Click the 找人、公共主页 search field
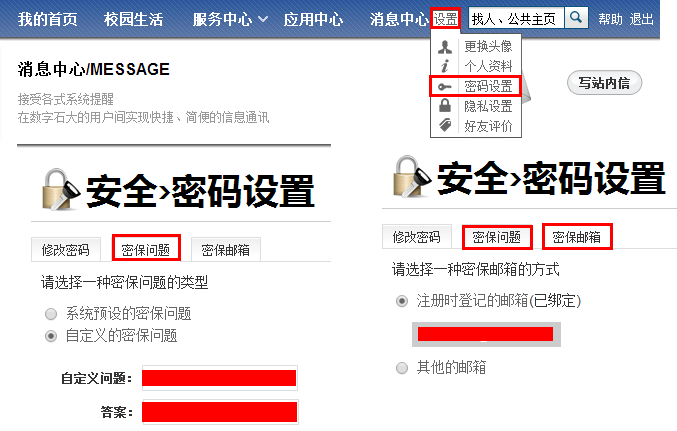 click(x=516, y=18)
